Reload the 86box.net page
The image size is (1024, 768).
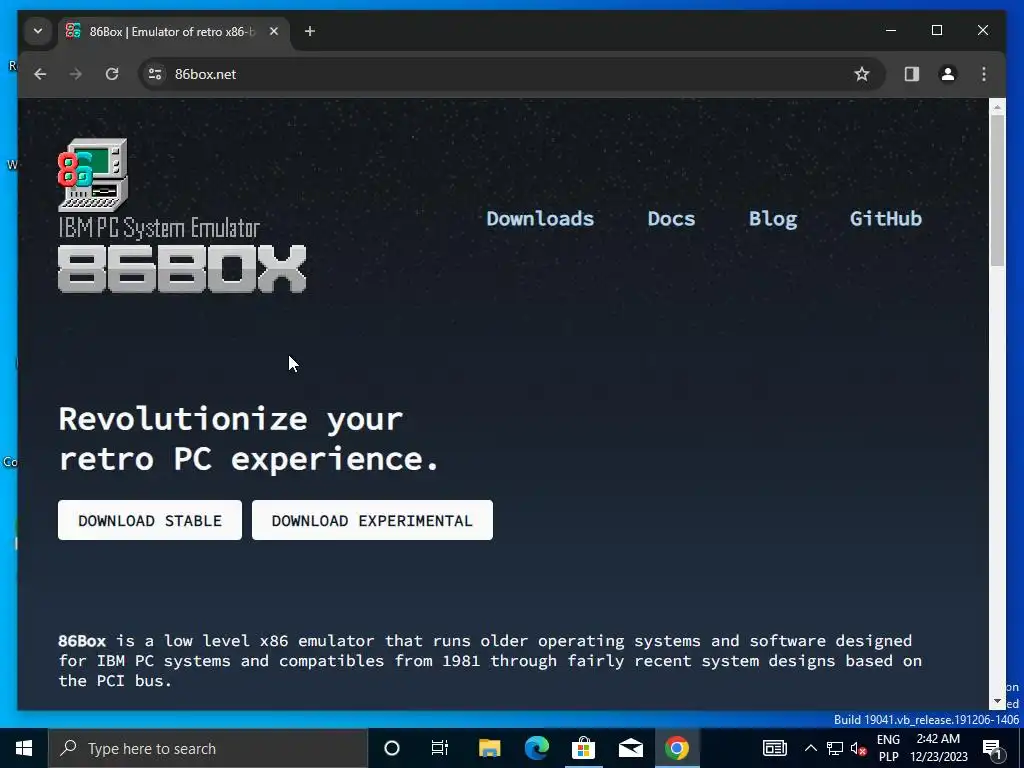pos(112,74)
